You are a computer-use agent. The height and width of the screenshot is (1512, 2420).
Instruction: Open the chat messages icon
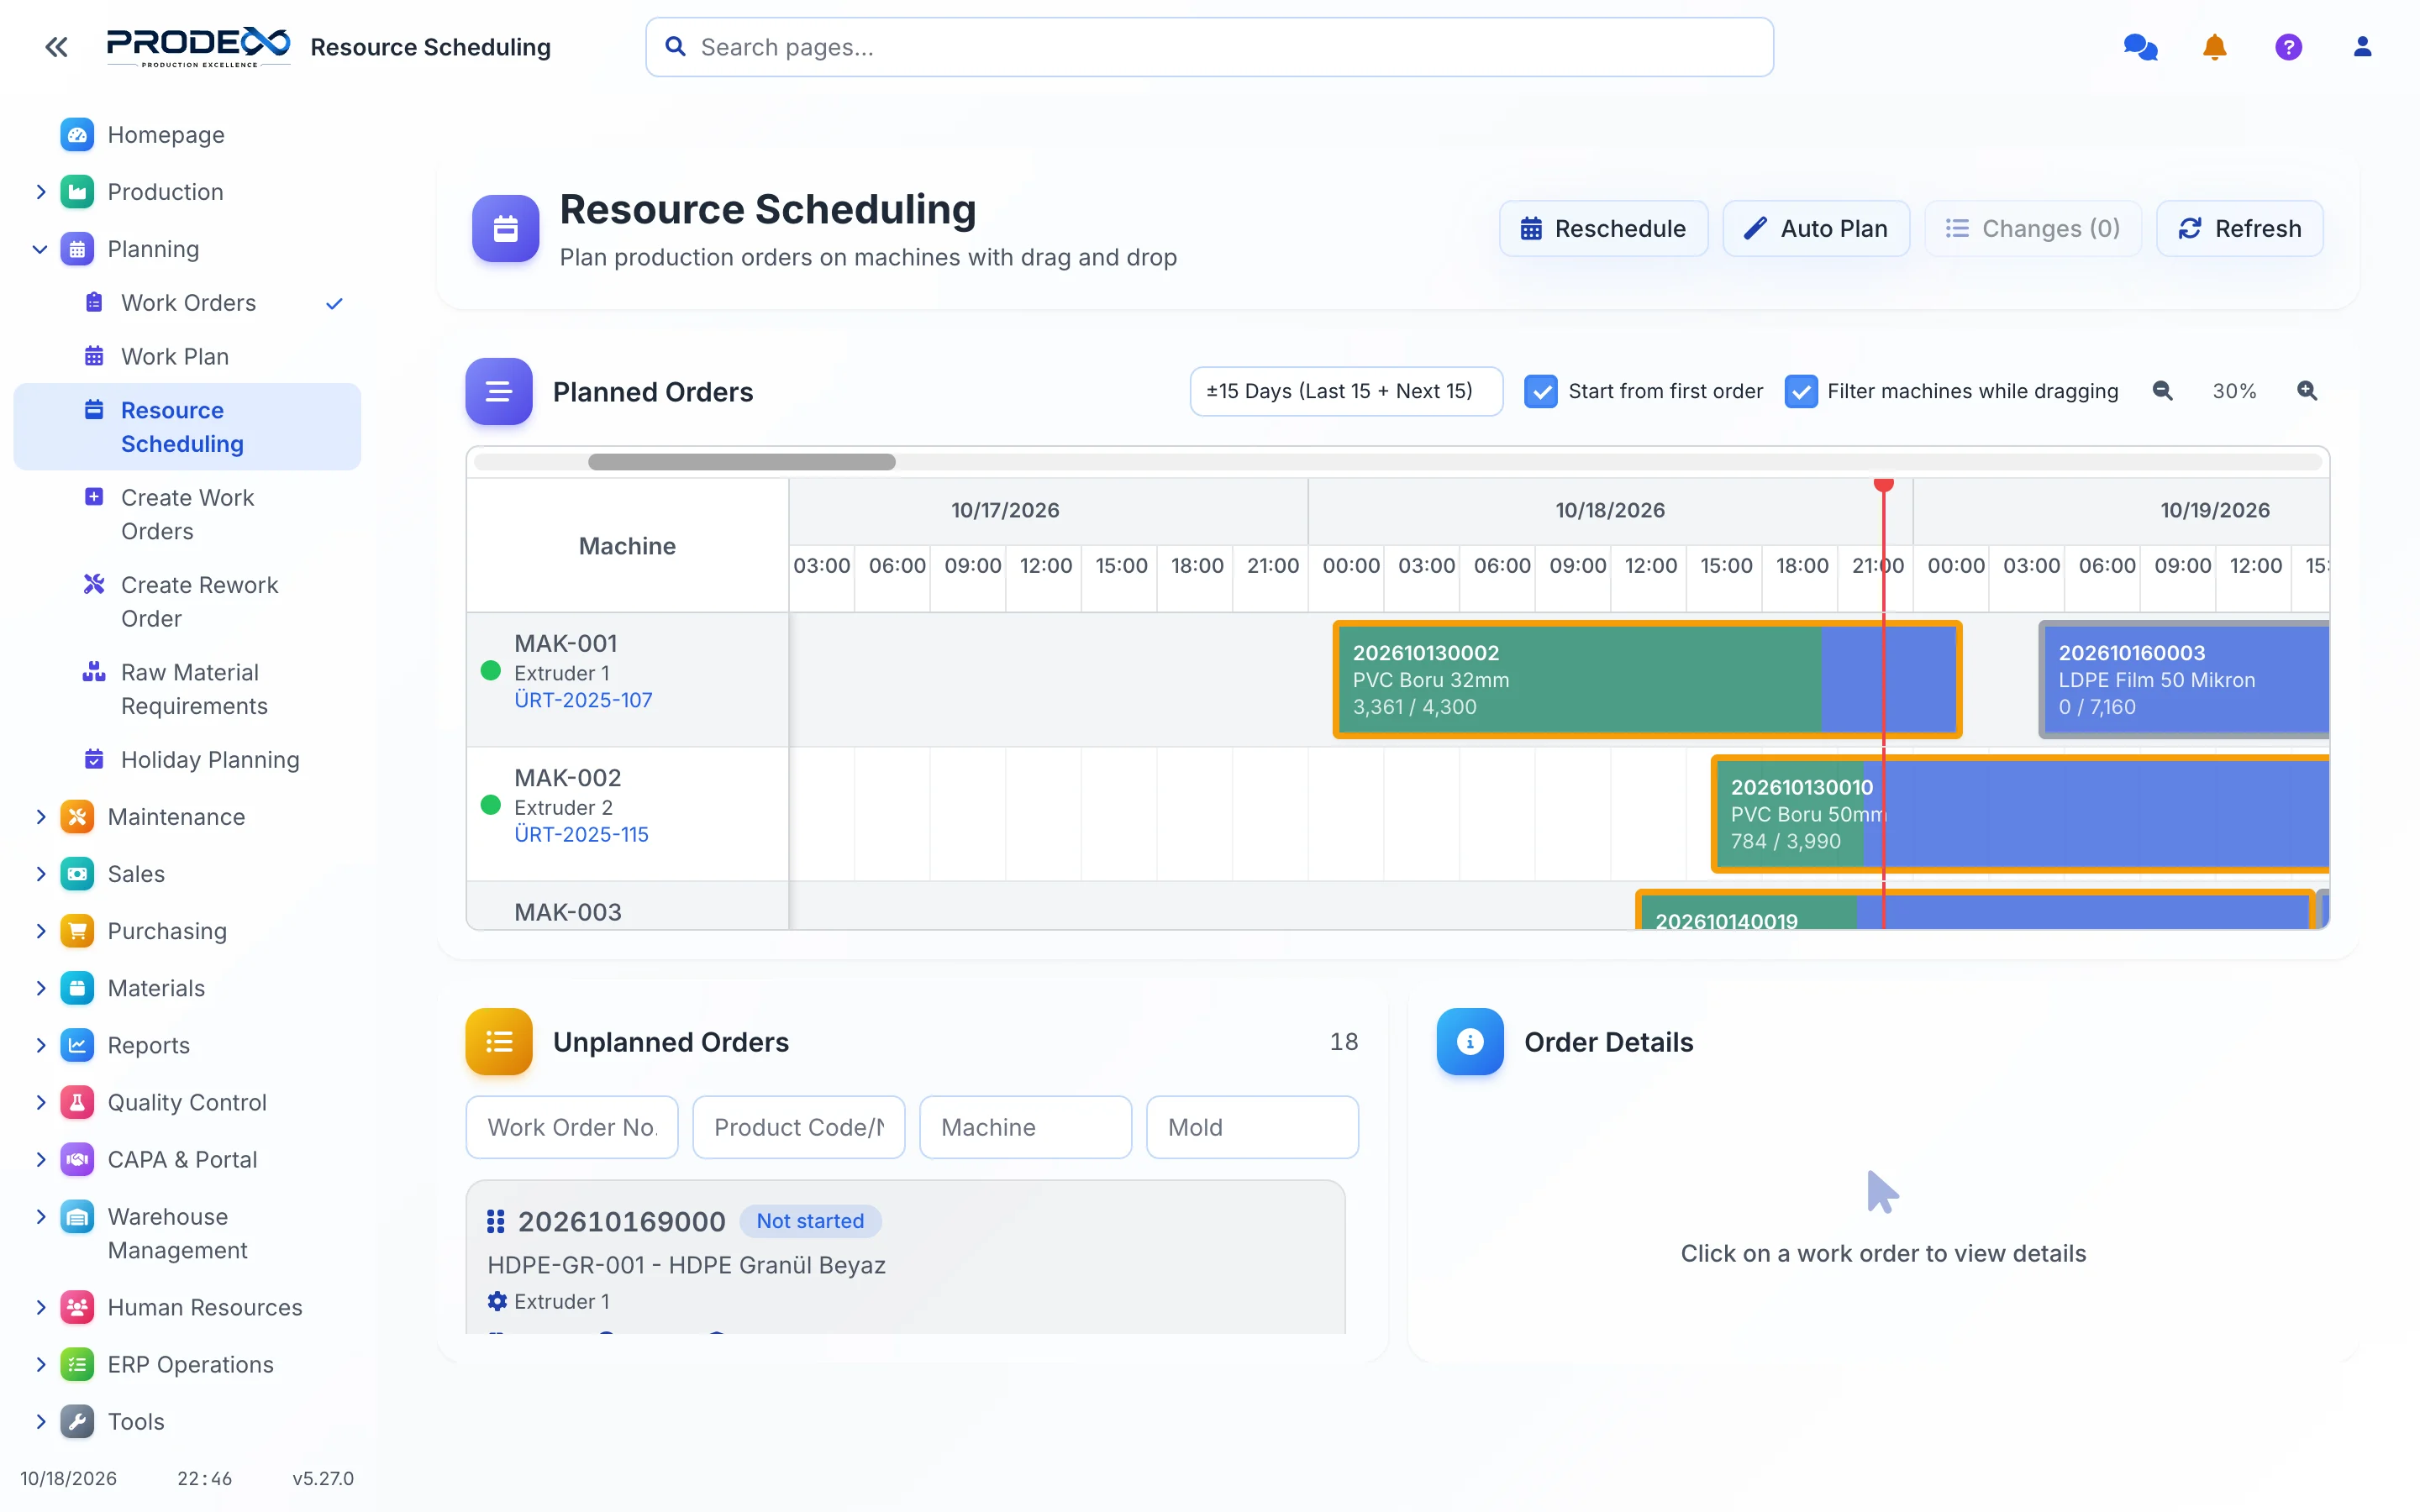coord(2140,47)
